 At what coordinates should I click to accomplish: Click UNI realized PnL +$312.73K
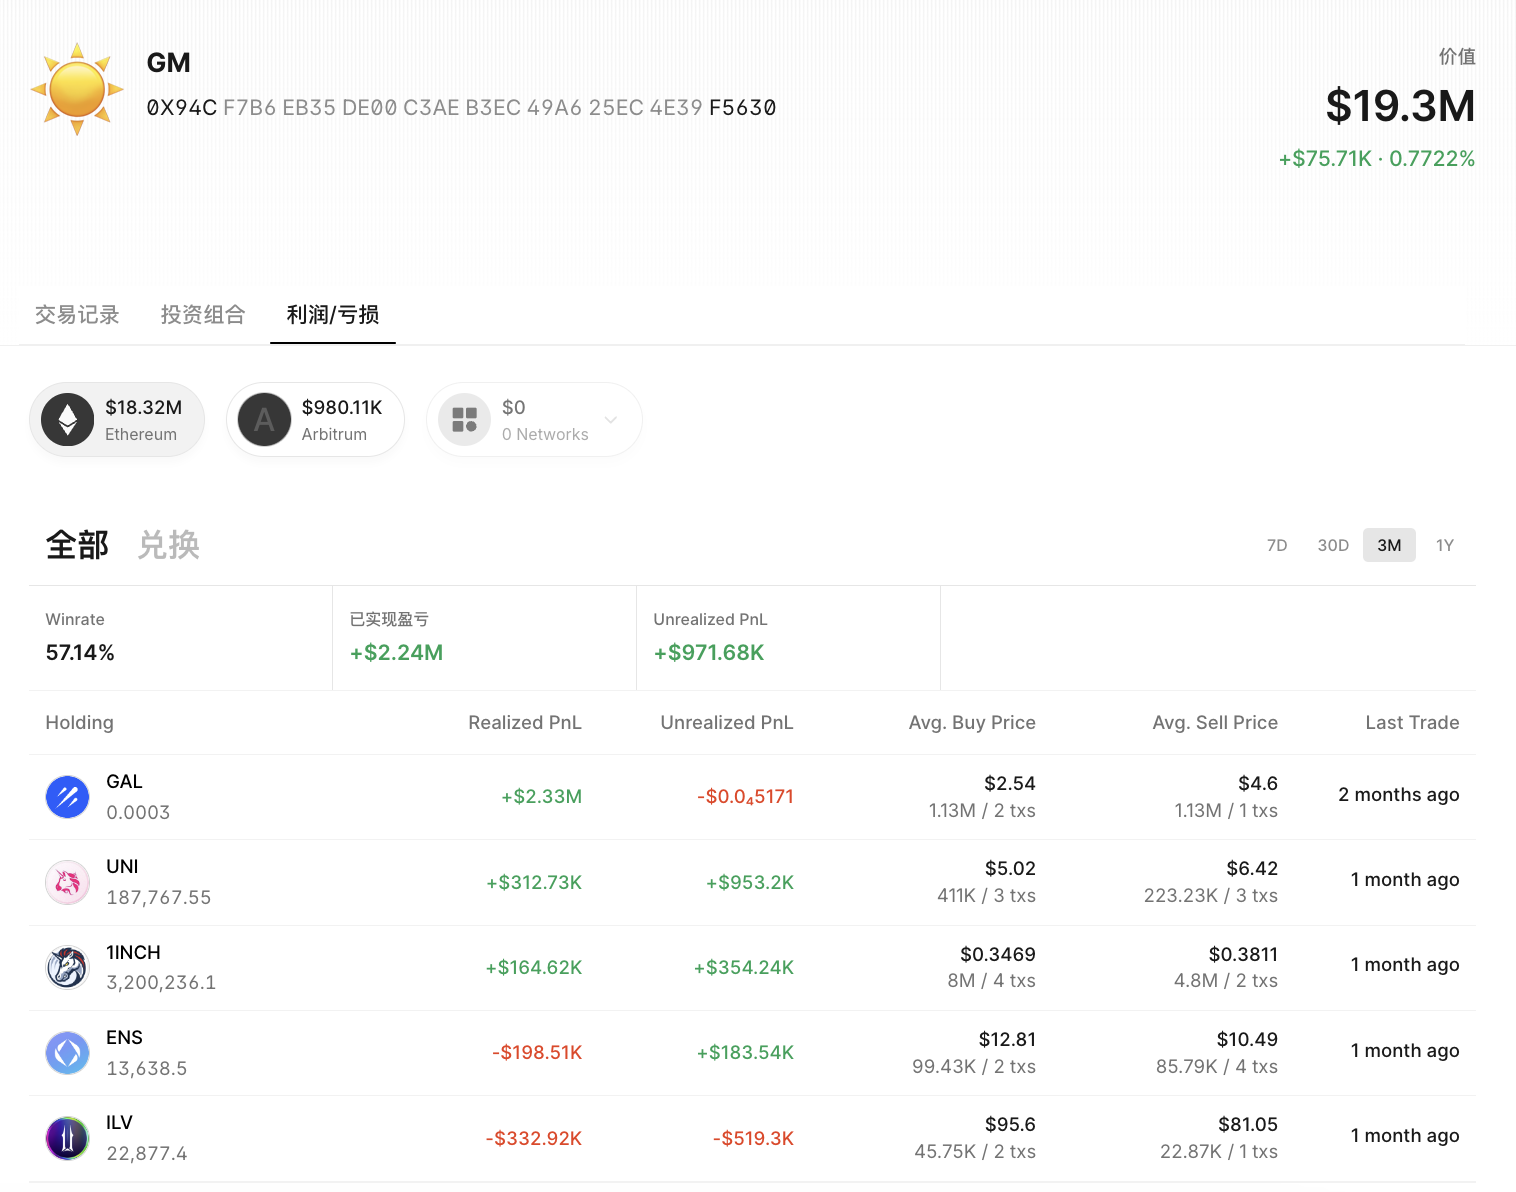(x=534, y=882)
